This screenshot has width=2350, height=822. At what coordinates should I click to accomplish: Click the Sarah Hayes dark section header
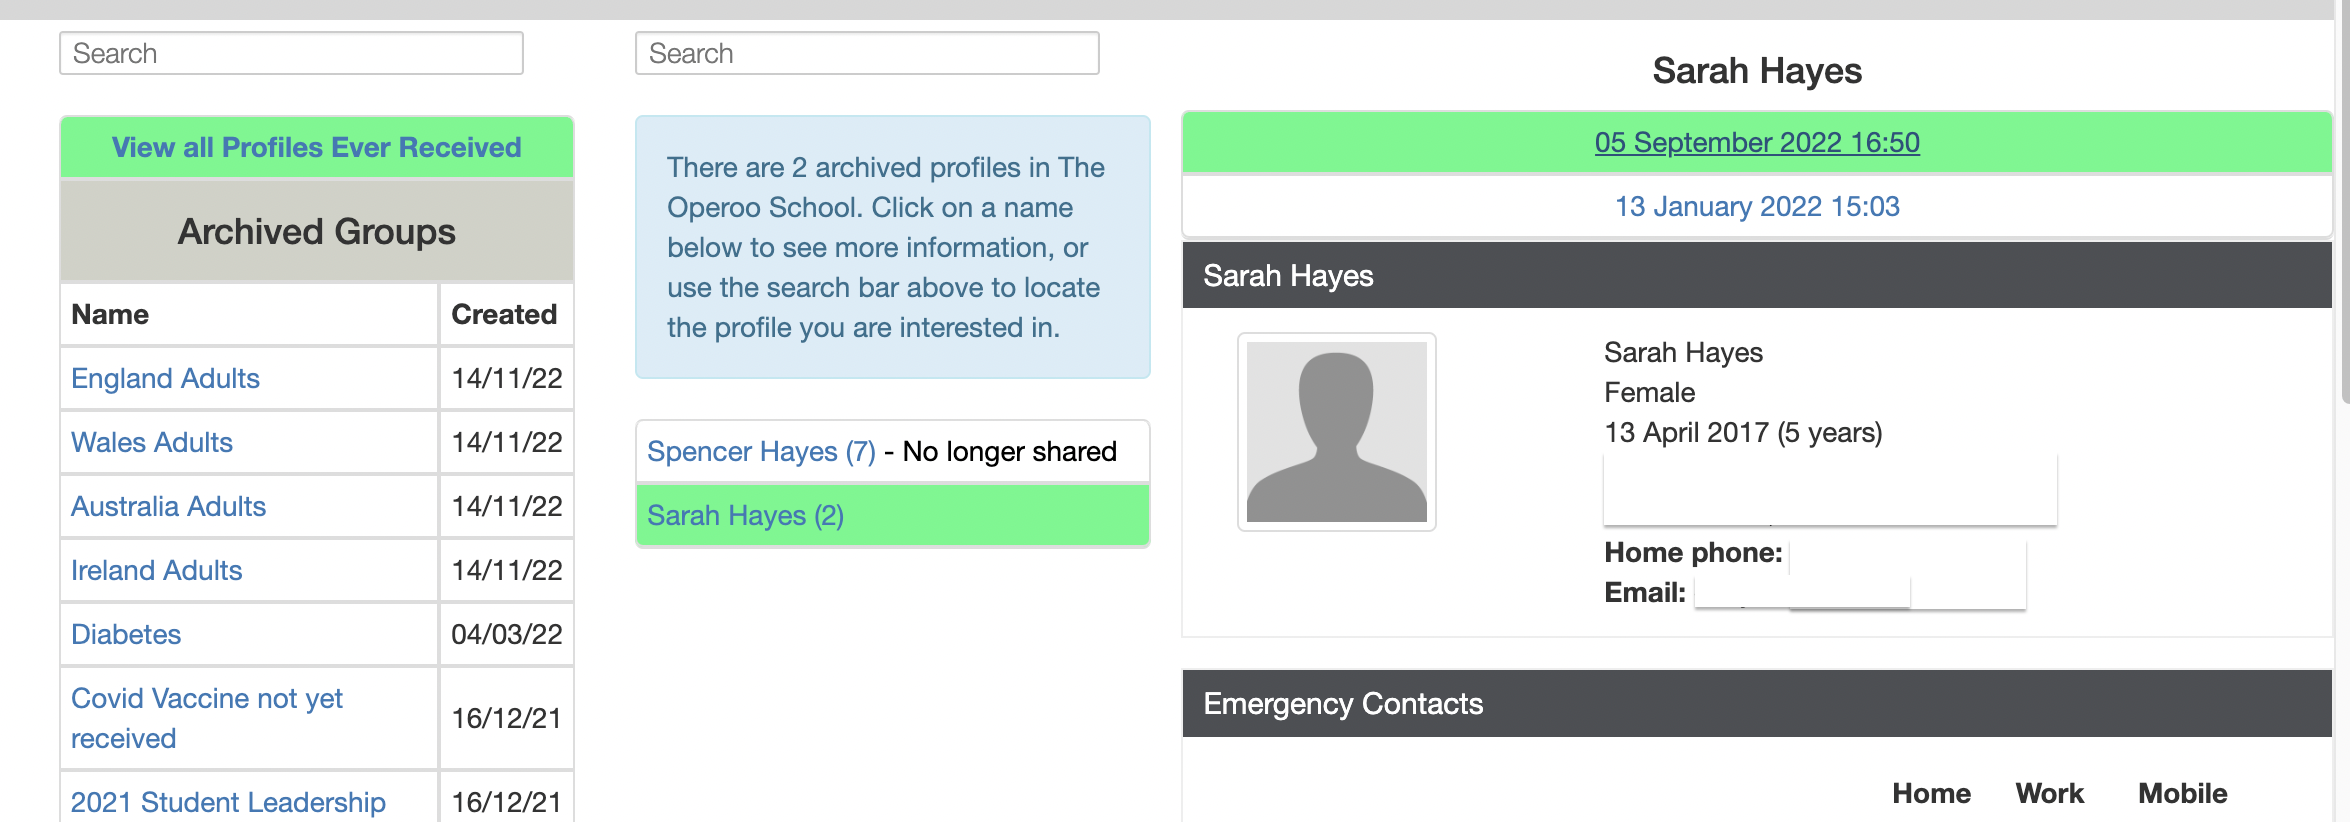(x=1756, y=275)
